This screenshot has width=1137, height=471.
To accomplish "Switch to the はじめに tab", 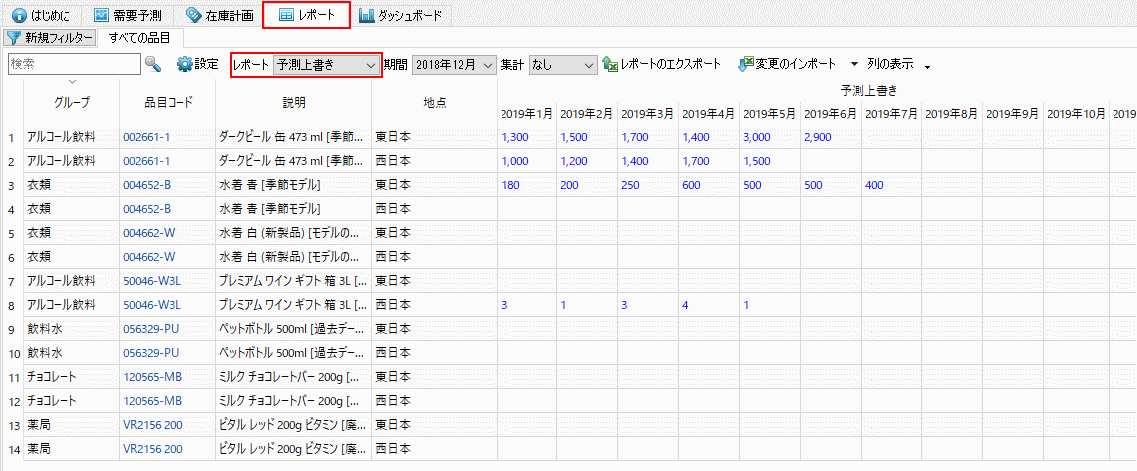I will (x=42, y=16).
